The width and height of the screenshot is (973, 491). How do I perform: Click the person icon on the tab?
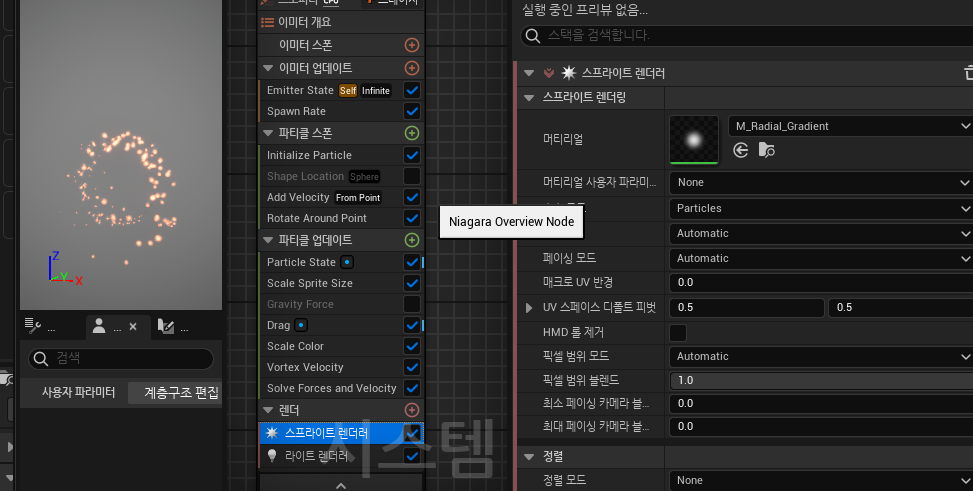(x=99, y=326)
